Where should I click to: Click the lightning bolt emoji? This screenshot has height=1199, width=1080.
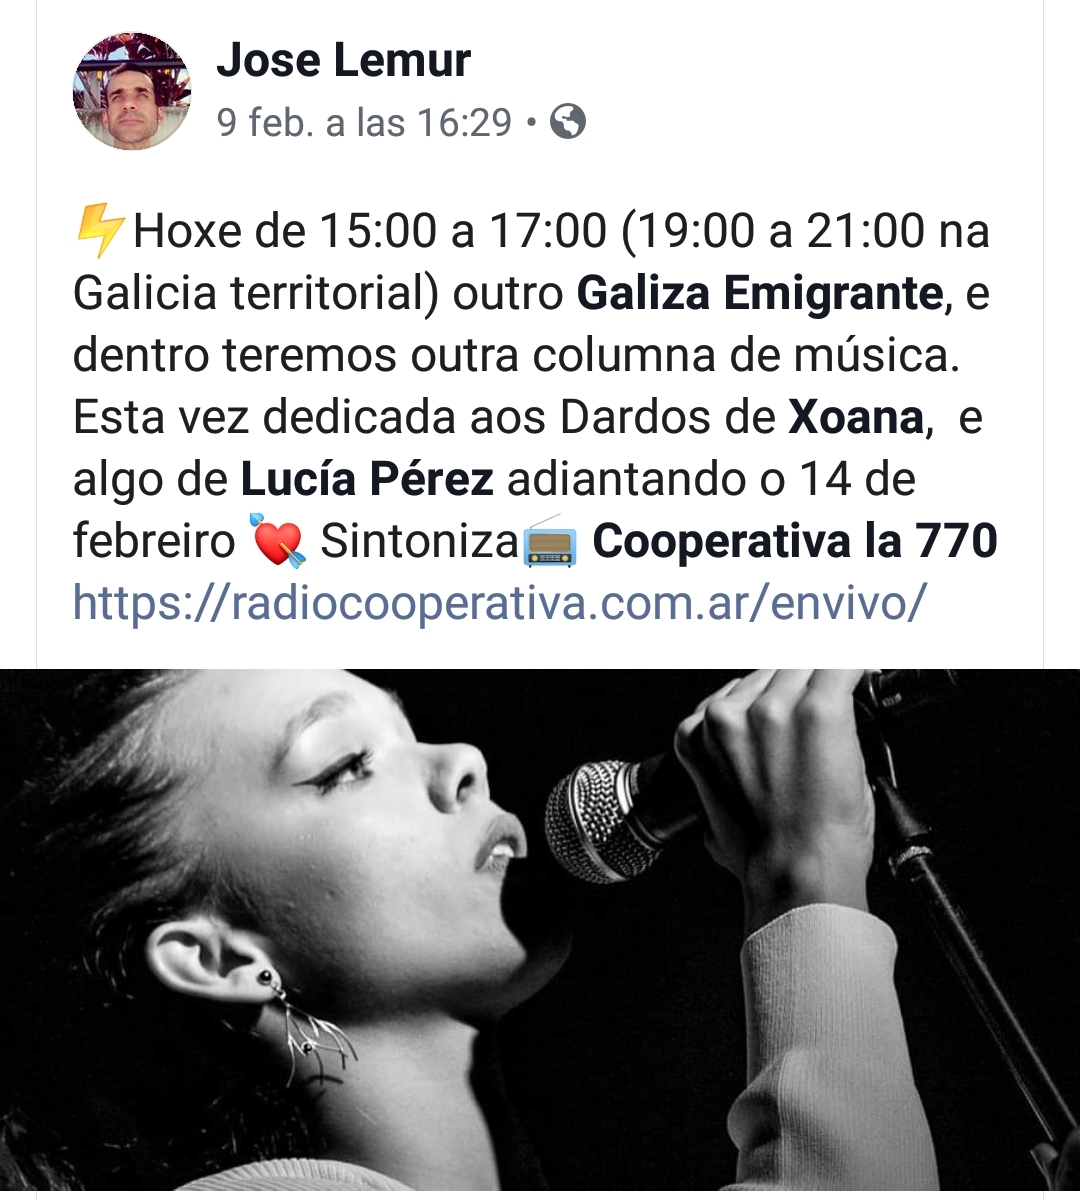pos(100,230)
